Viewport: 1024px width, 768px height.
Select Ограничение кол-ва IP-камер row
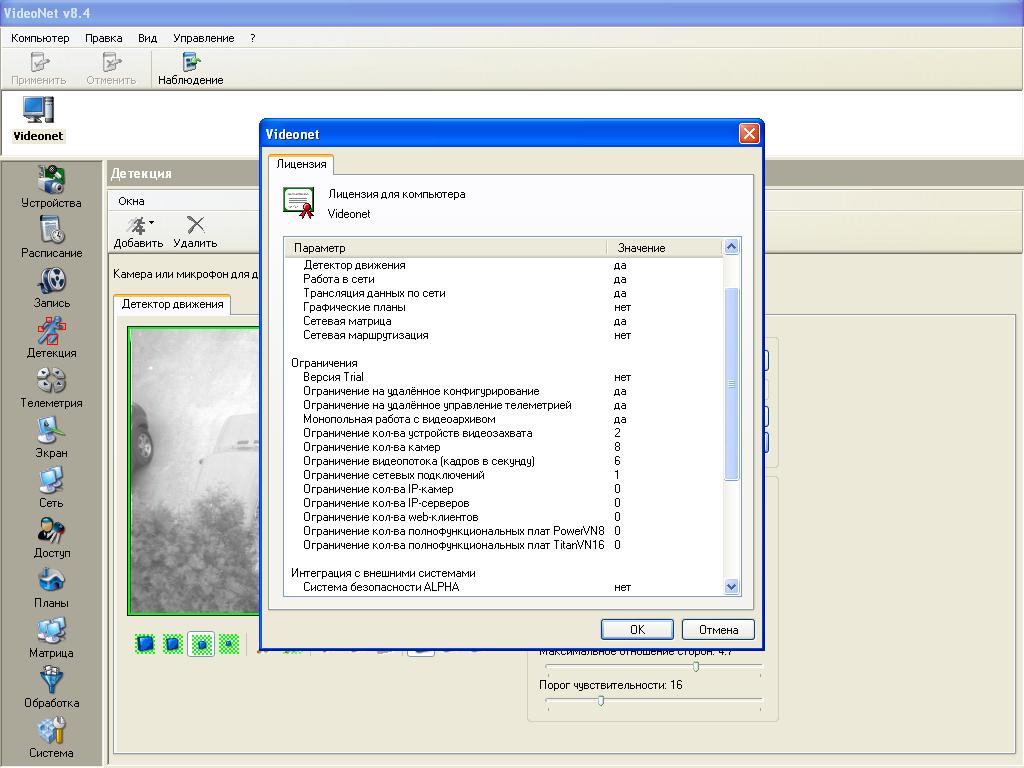[504, 489]
